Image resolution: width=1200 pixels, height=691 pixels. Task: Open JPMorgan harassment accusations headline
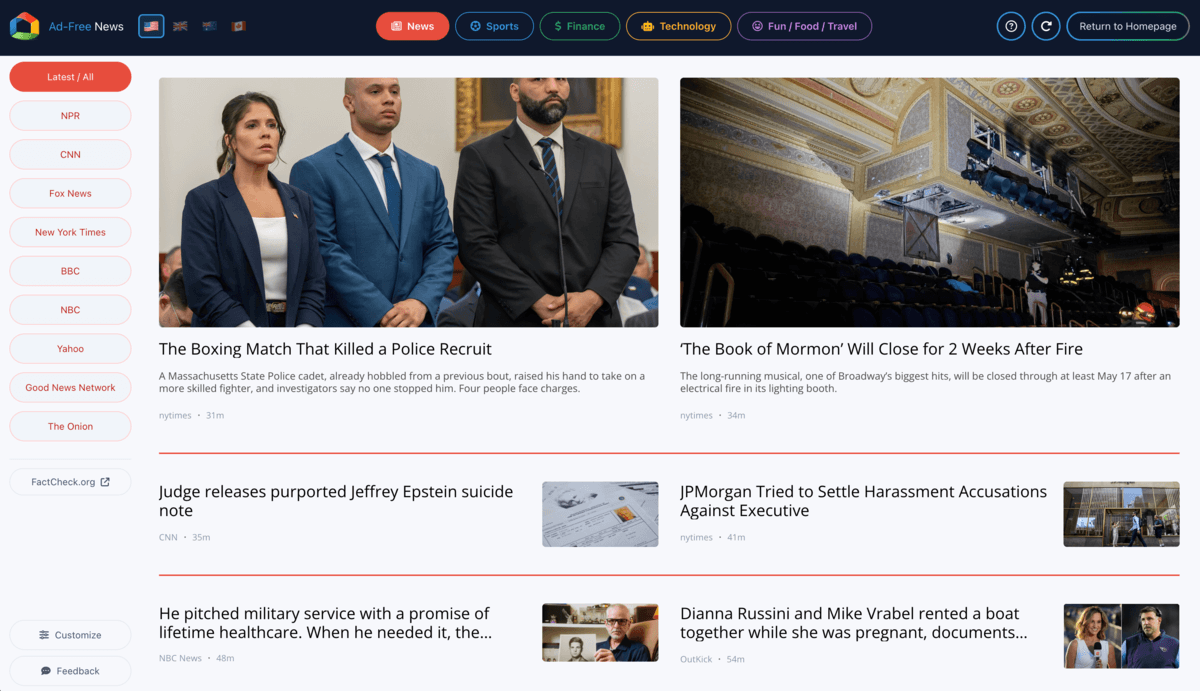pyautogui.click(x=863, y=501)
